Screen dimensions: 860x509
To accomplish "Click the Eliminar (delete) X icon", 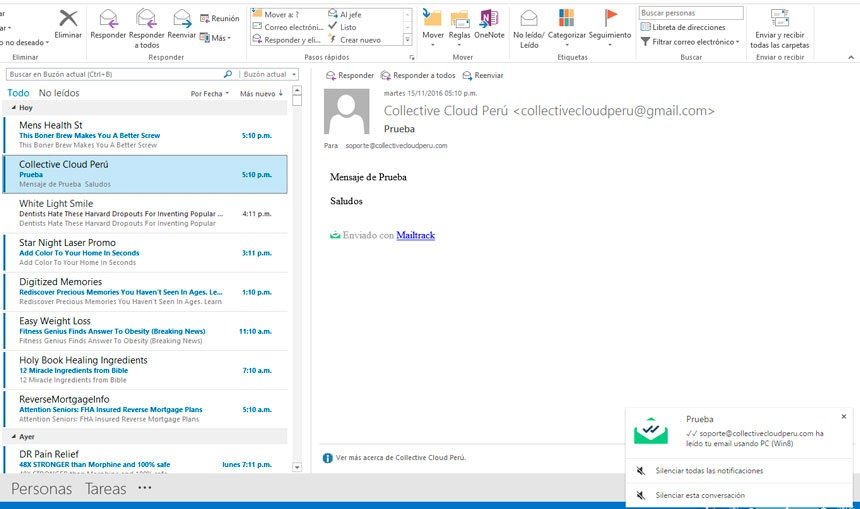I will tap(68, 19).
